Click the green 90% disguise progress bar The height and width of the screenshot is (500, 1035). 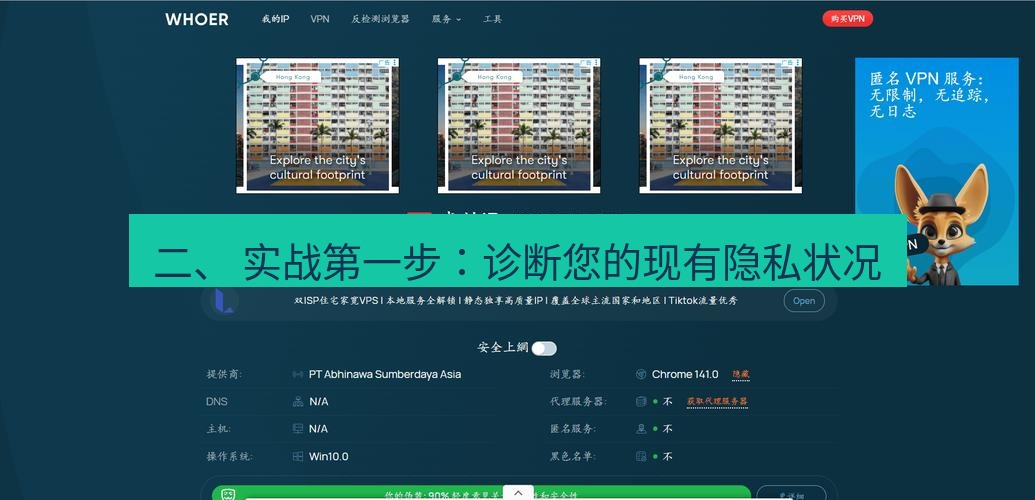481,493
